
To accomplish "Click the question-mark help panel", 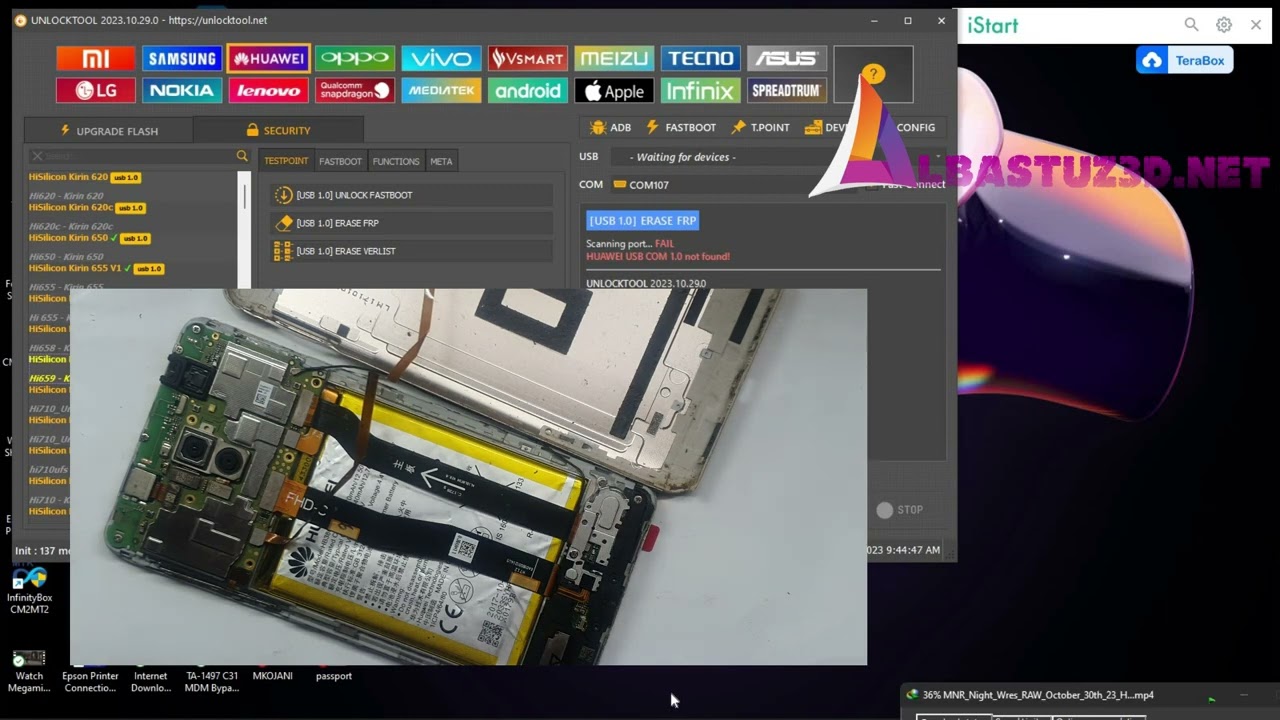I will click(873, 74).
